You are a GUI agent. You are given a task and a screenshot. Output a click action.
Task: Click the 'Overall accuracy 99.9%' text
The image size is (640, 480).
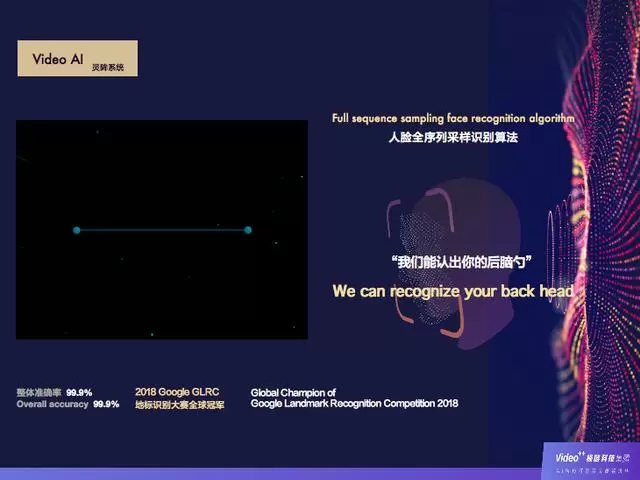68,404
